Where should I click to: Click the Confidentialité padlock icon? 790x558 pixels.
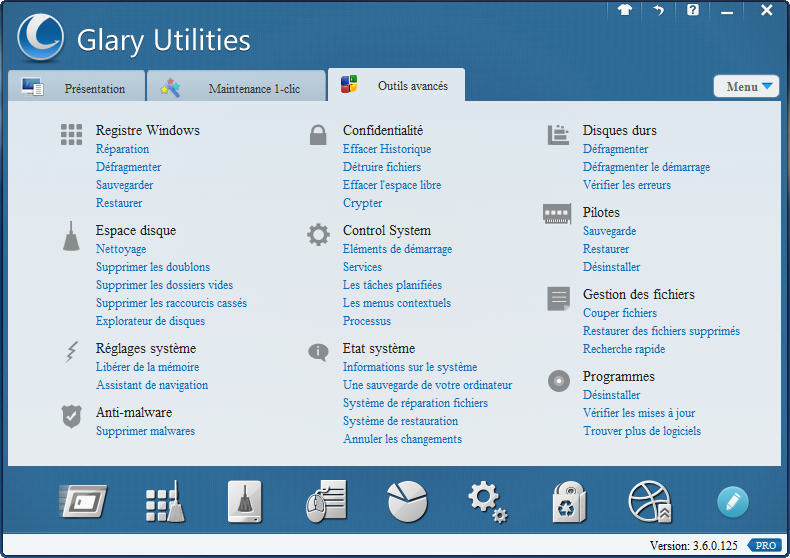click(x=318, y=134)
